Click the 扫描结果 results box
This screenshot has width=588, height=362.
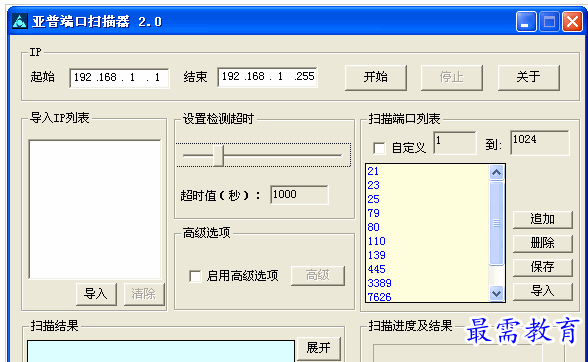pos(161,351)
